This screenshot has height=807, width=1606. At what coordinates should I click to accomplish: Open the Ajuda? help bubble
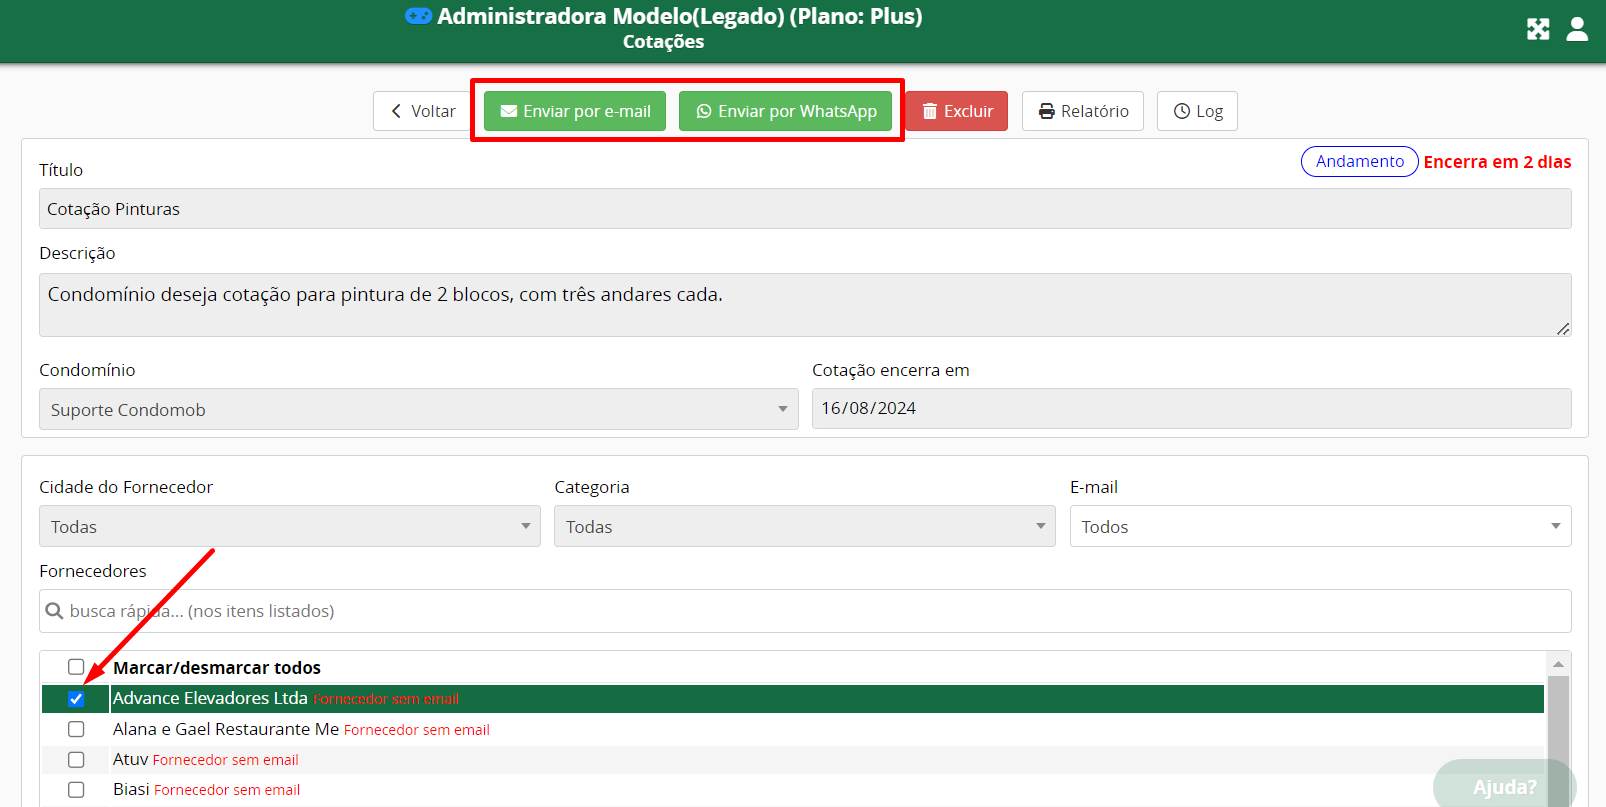pyautogui.click(x=1504, y=786)
